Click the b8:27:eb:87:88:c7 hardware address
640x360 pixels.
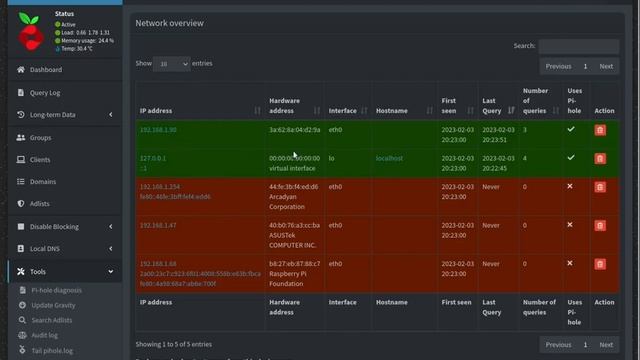coord(295,264)
